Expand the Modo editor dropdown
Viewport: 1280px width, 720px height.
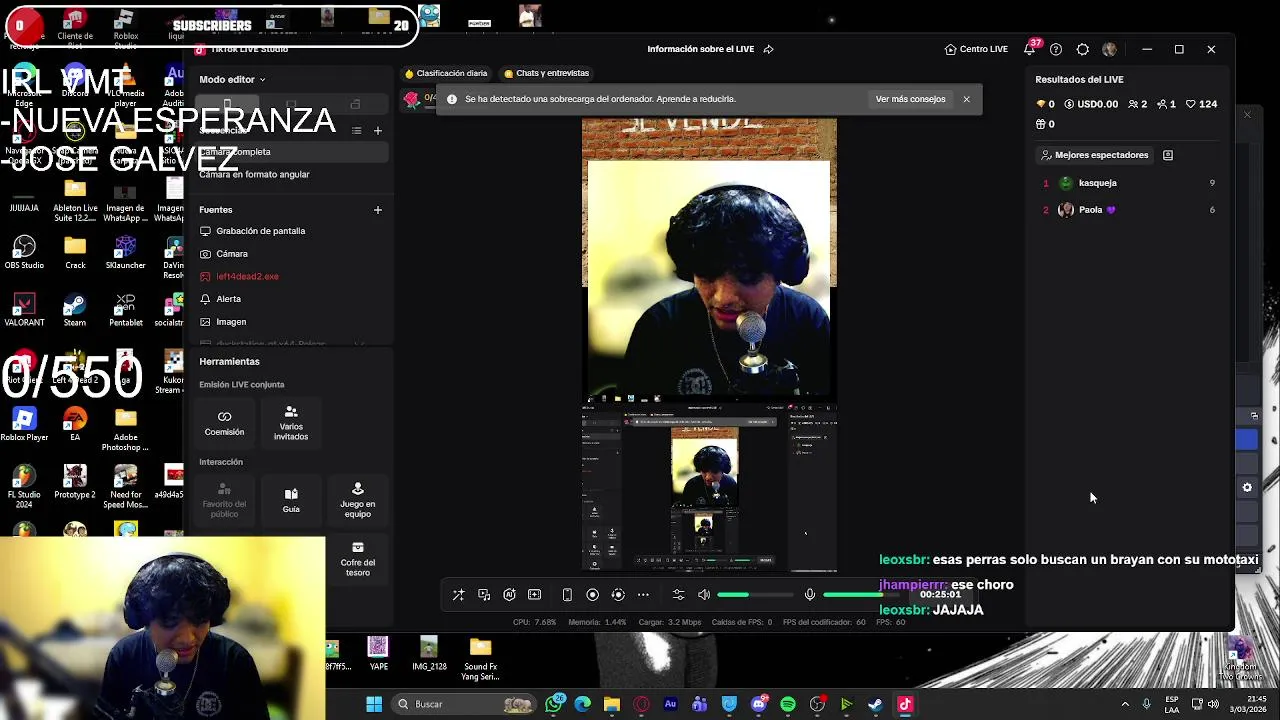(x=232, y=79)
